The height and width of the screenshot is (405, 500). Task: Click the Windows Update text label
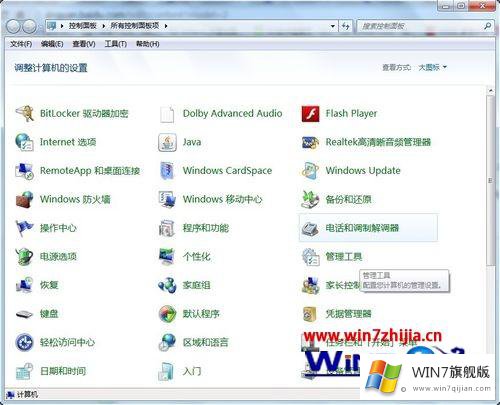(363, 171)
